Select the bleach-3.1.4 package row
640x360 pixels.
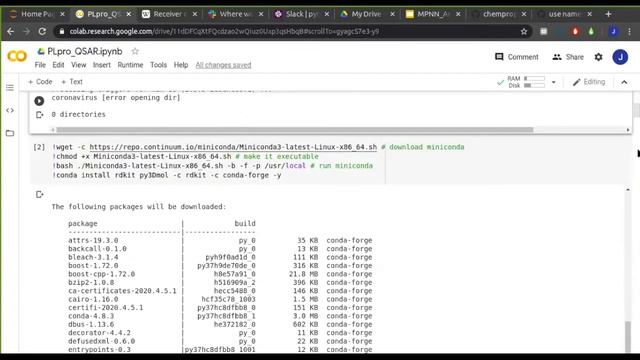click(x=220, y=257)
